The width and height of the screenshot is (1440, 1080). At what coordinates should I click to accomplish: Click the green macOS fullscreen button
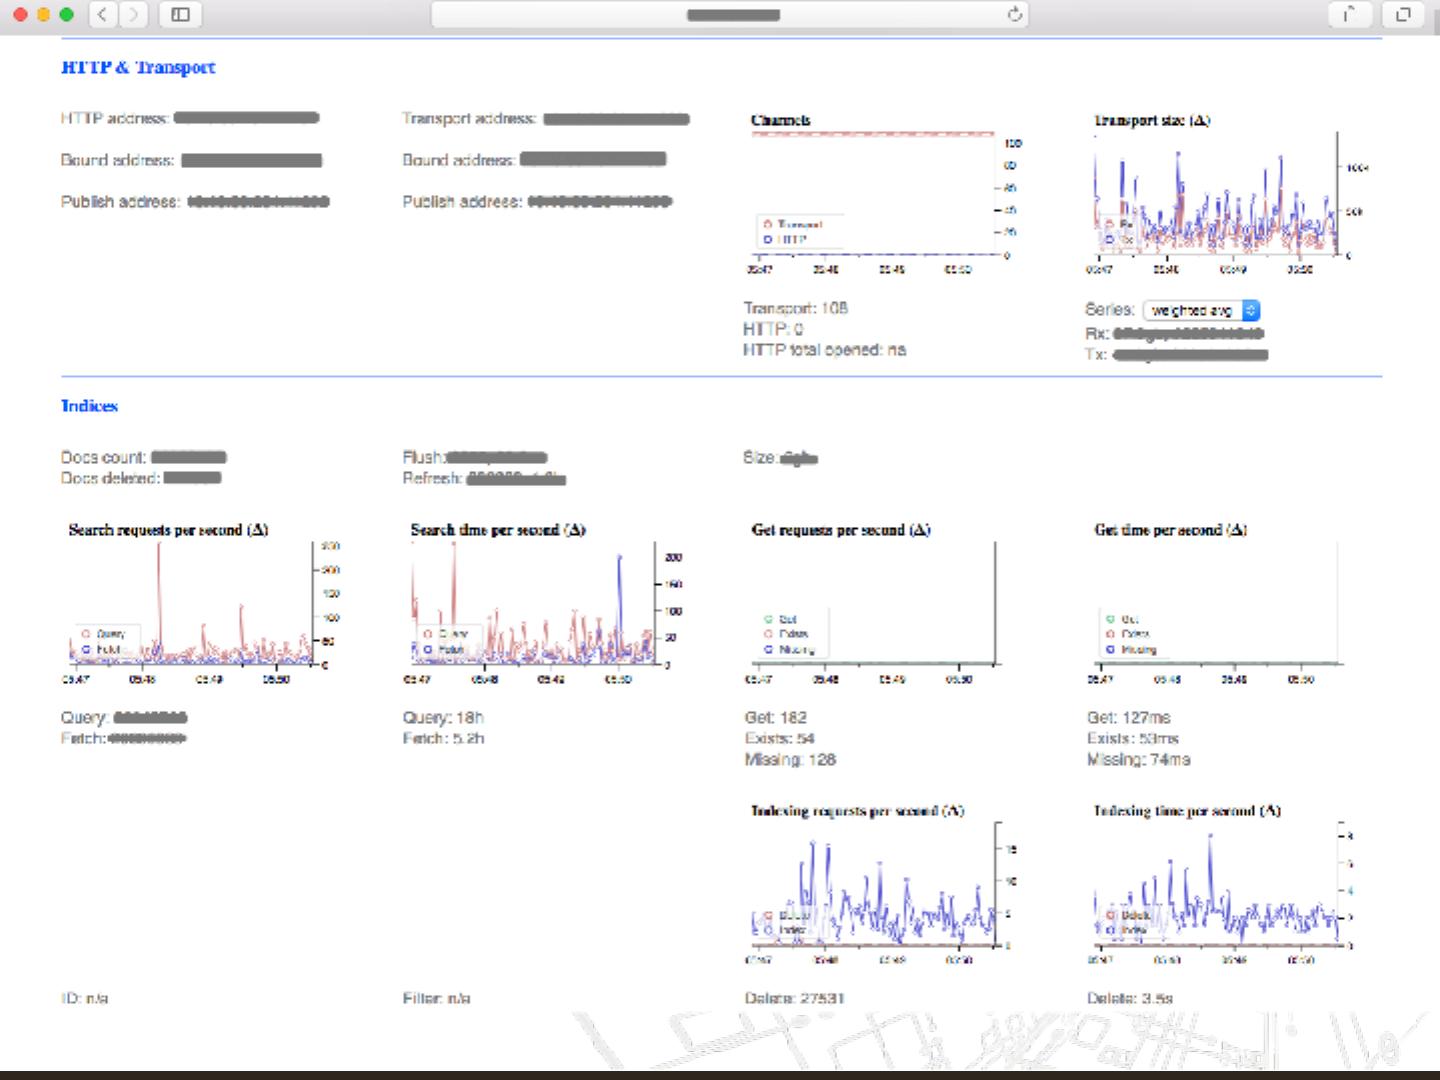click(67, 14)
